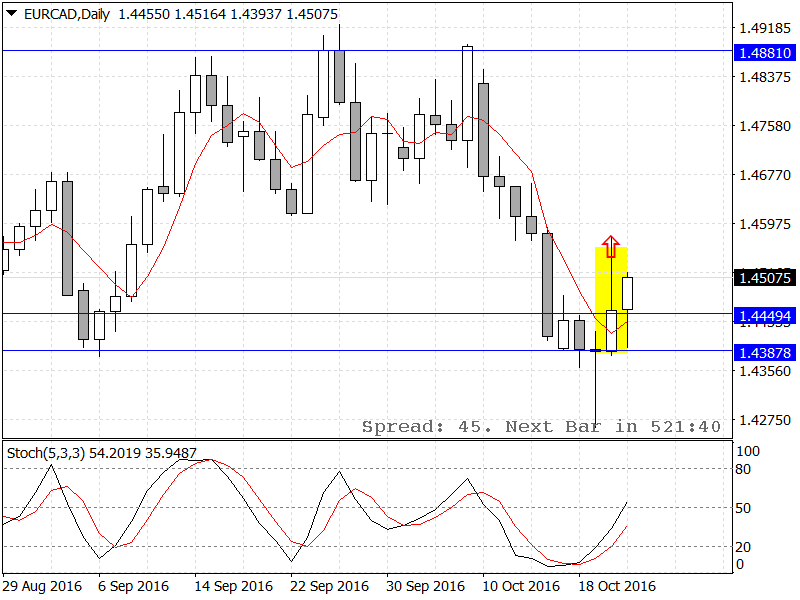Click the black triangle beside EURCAD,Daily

11,13
